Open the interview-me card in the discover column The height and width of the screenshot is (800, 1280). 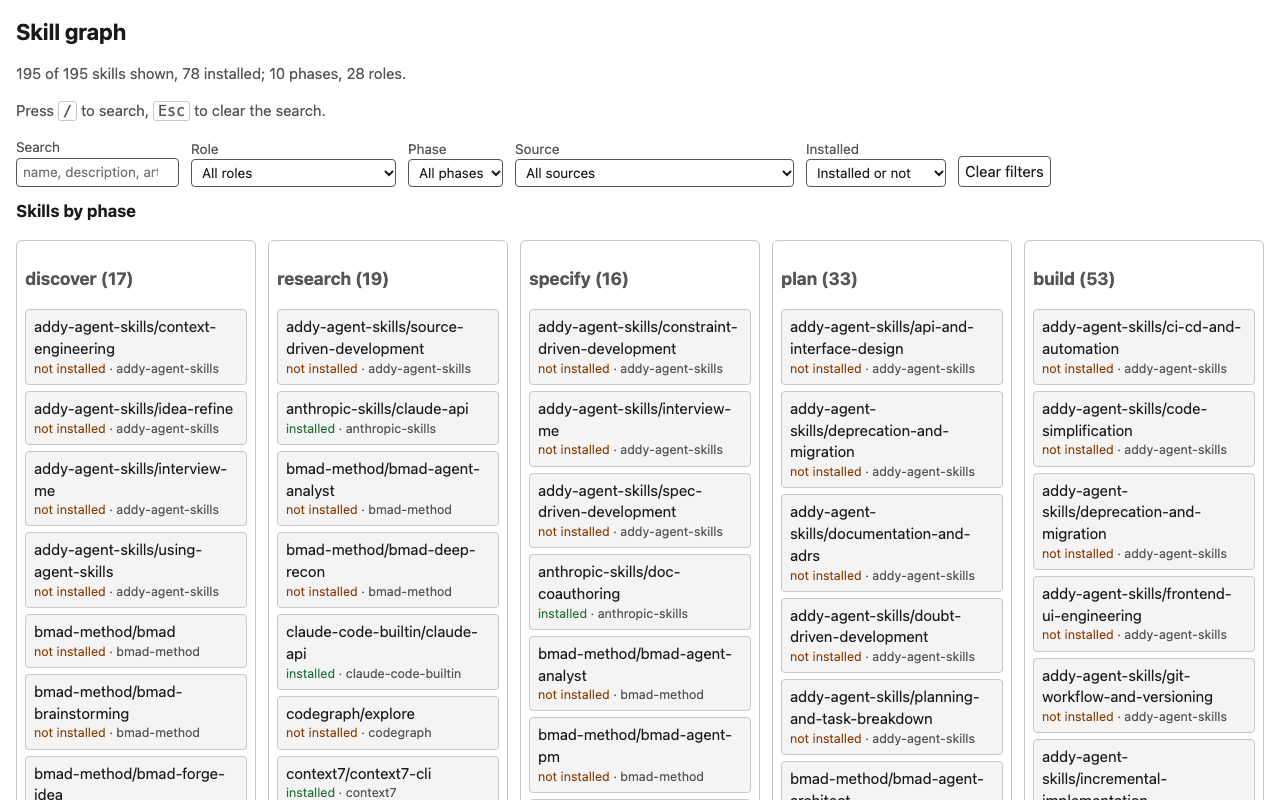click(x=136, y=489)
